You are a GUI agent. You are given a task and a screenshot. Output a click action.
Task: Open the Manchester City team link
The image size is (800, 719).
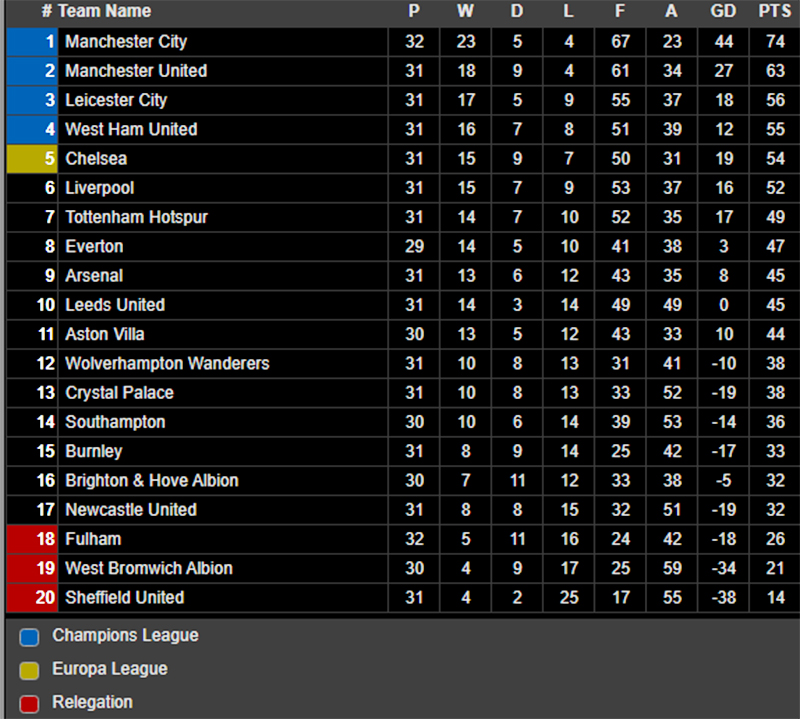tap(126, 42)
